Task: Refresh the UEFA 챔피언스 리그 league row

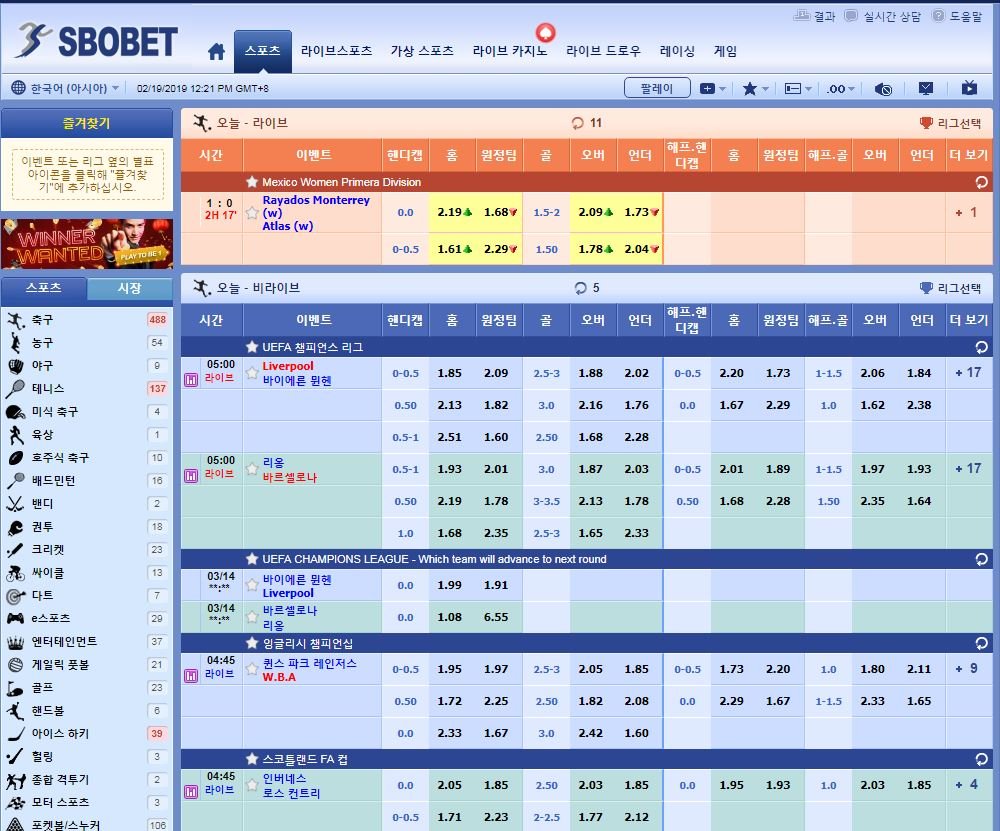Action: pos(982,347)
